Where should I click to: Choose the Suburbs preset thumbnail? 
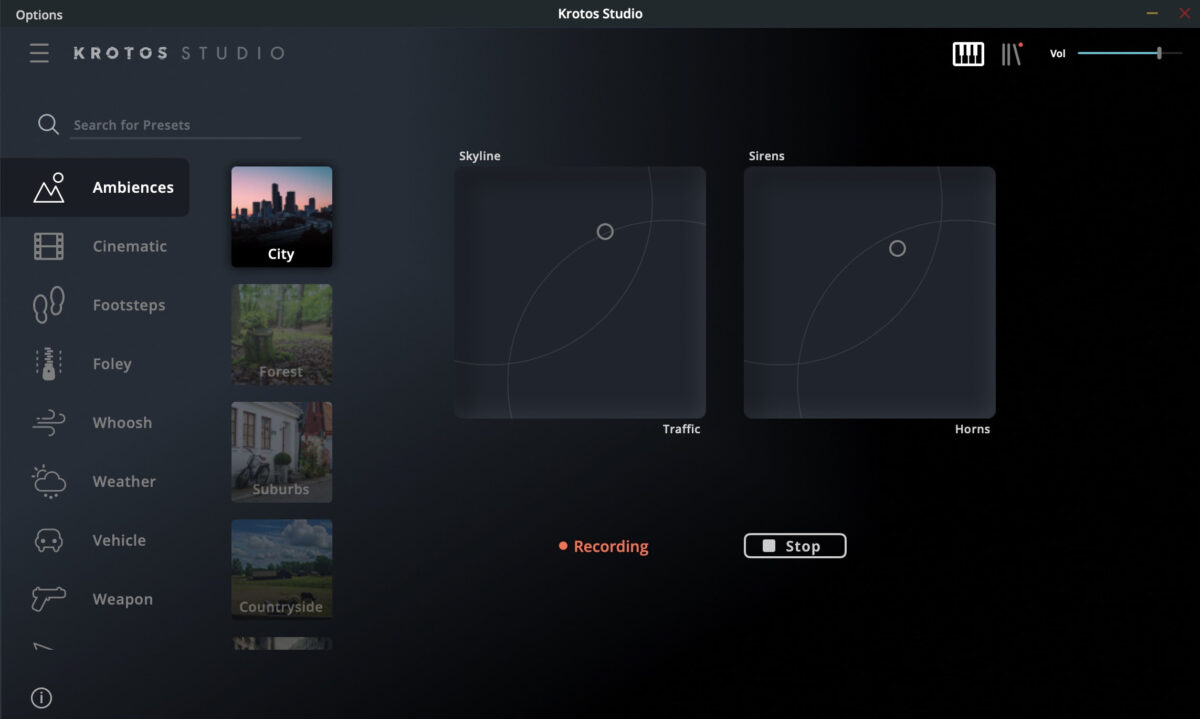(x=282, y=452)
